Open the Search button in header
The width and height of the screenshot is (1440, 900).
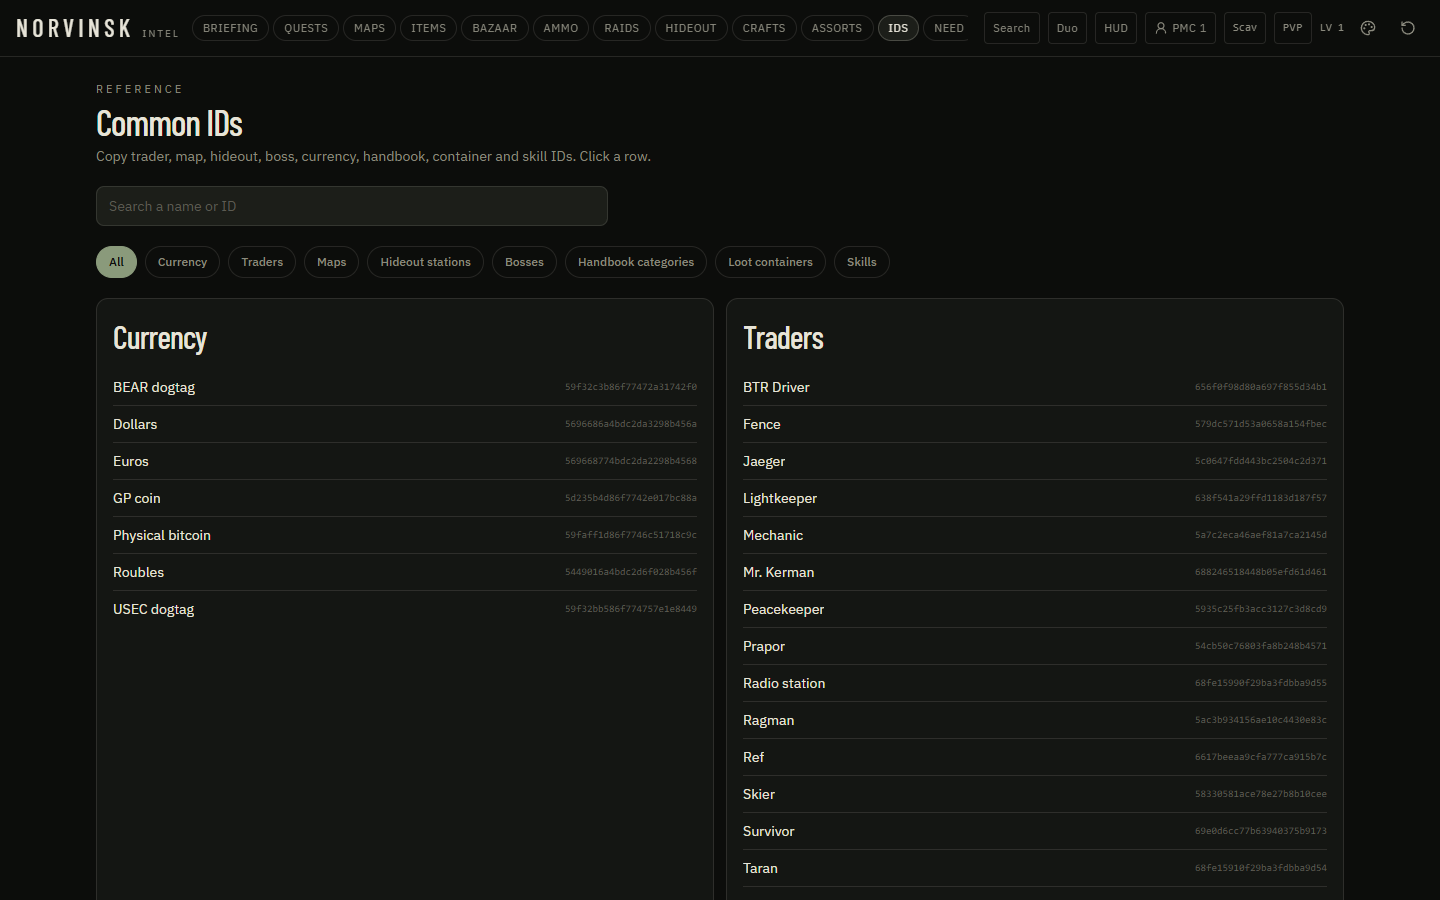coord(1012,28)
